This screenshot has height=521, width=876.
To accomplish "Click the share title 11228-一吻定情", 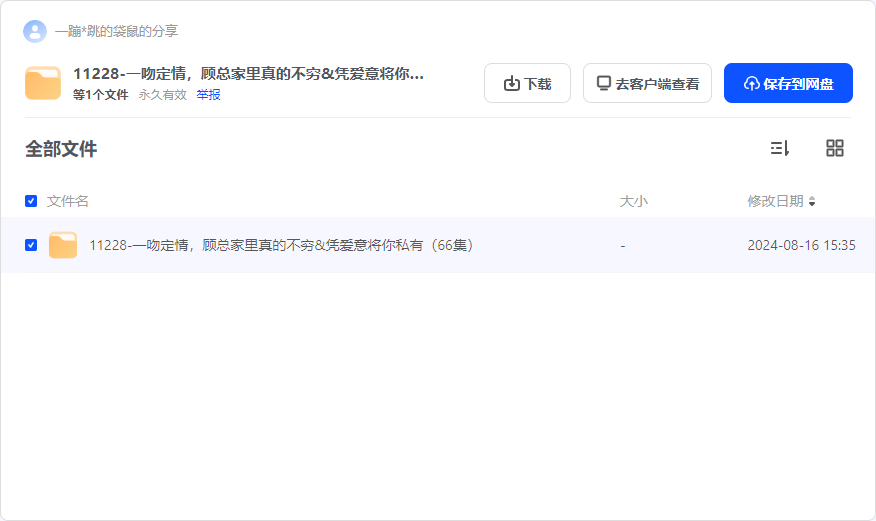I will coord(249,74).
